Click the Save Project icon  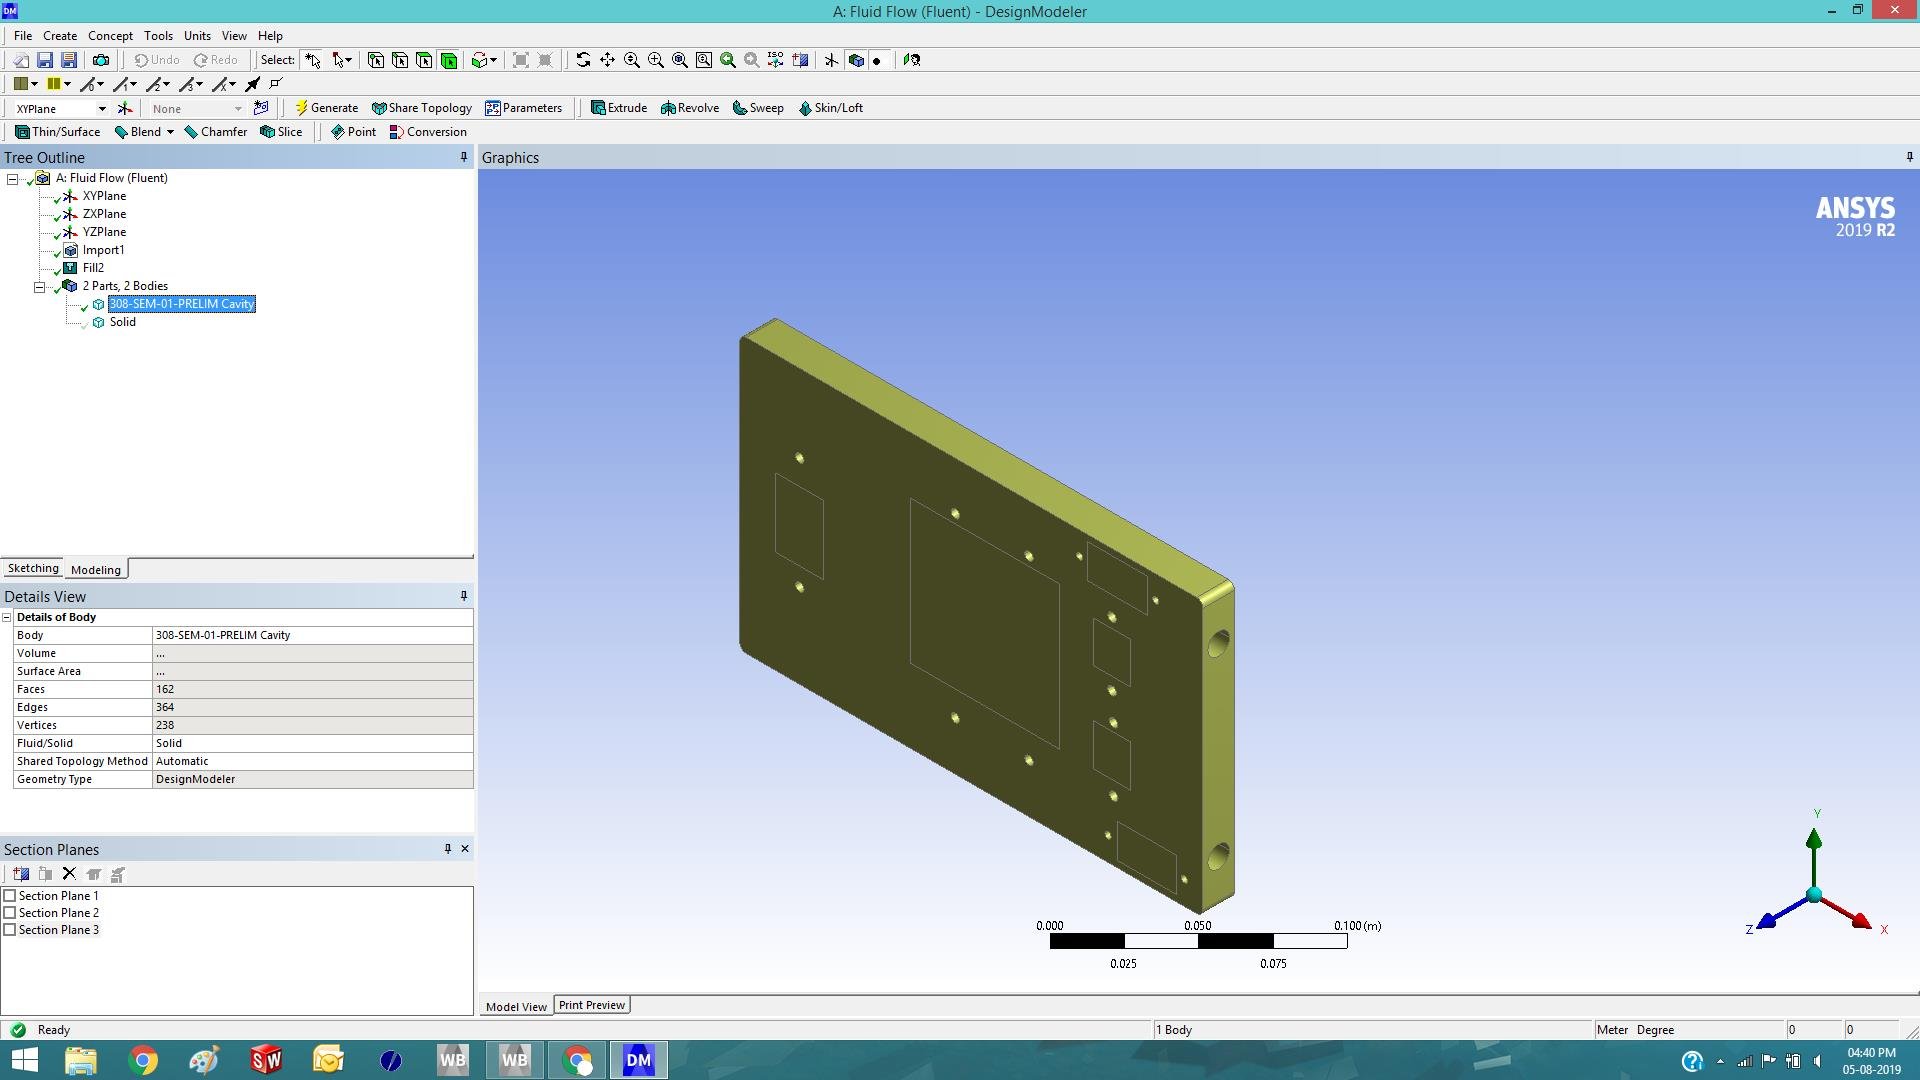(x=45, y=60)
